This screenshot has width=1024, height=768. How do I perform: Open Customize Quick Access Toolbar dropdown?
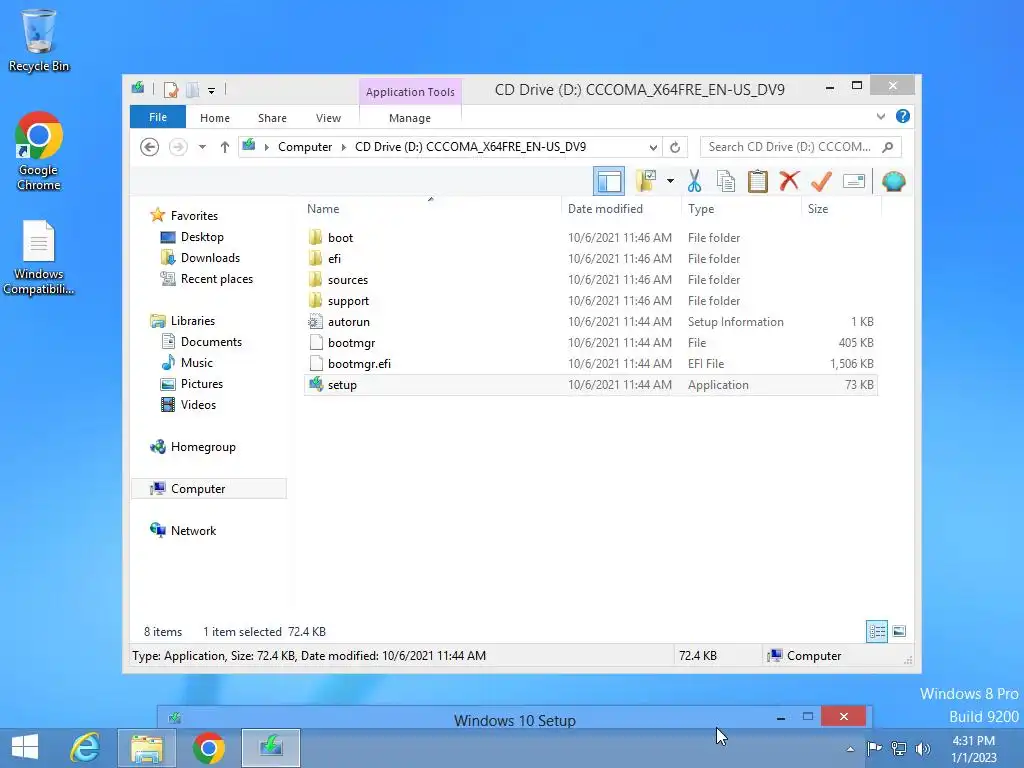tap(212, 90)
